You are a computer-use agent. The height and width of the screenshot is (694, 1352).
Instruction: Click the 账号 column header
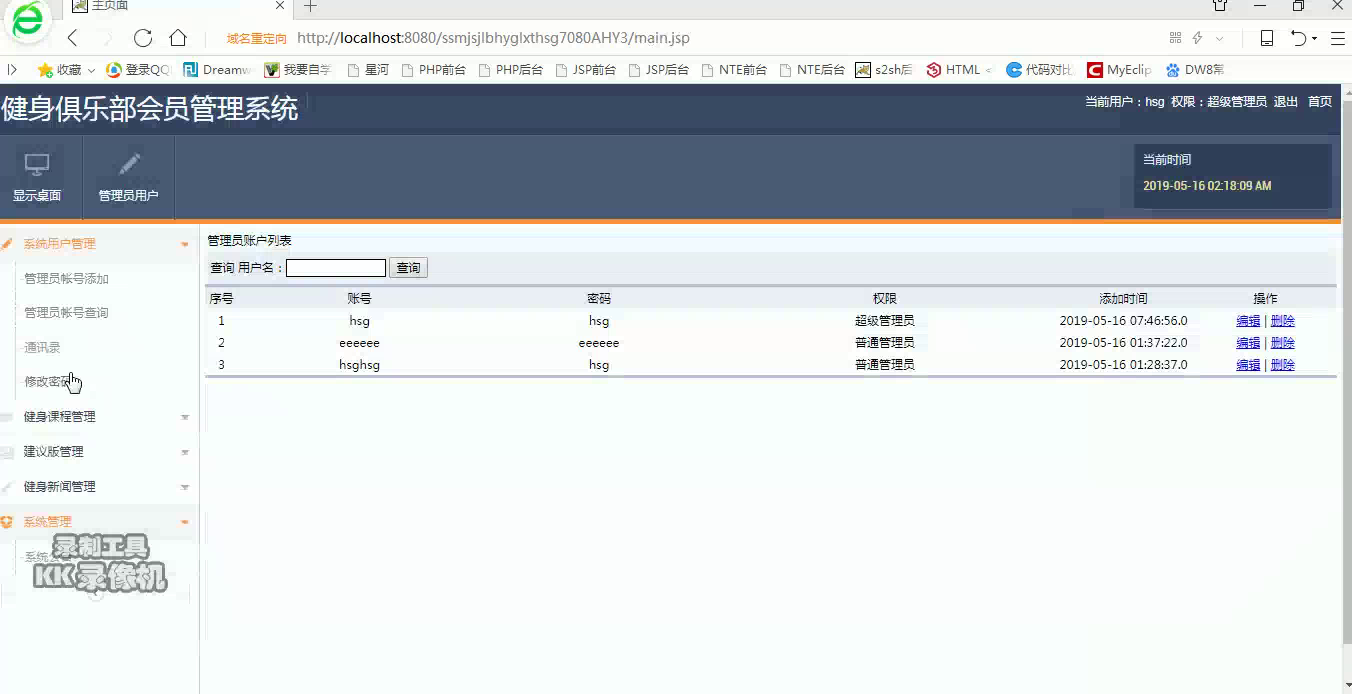[359, 299]
